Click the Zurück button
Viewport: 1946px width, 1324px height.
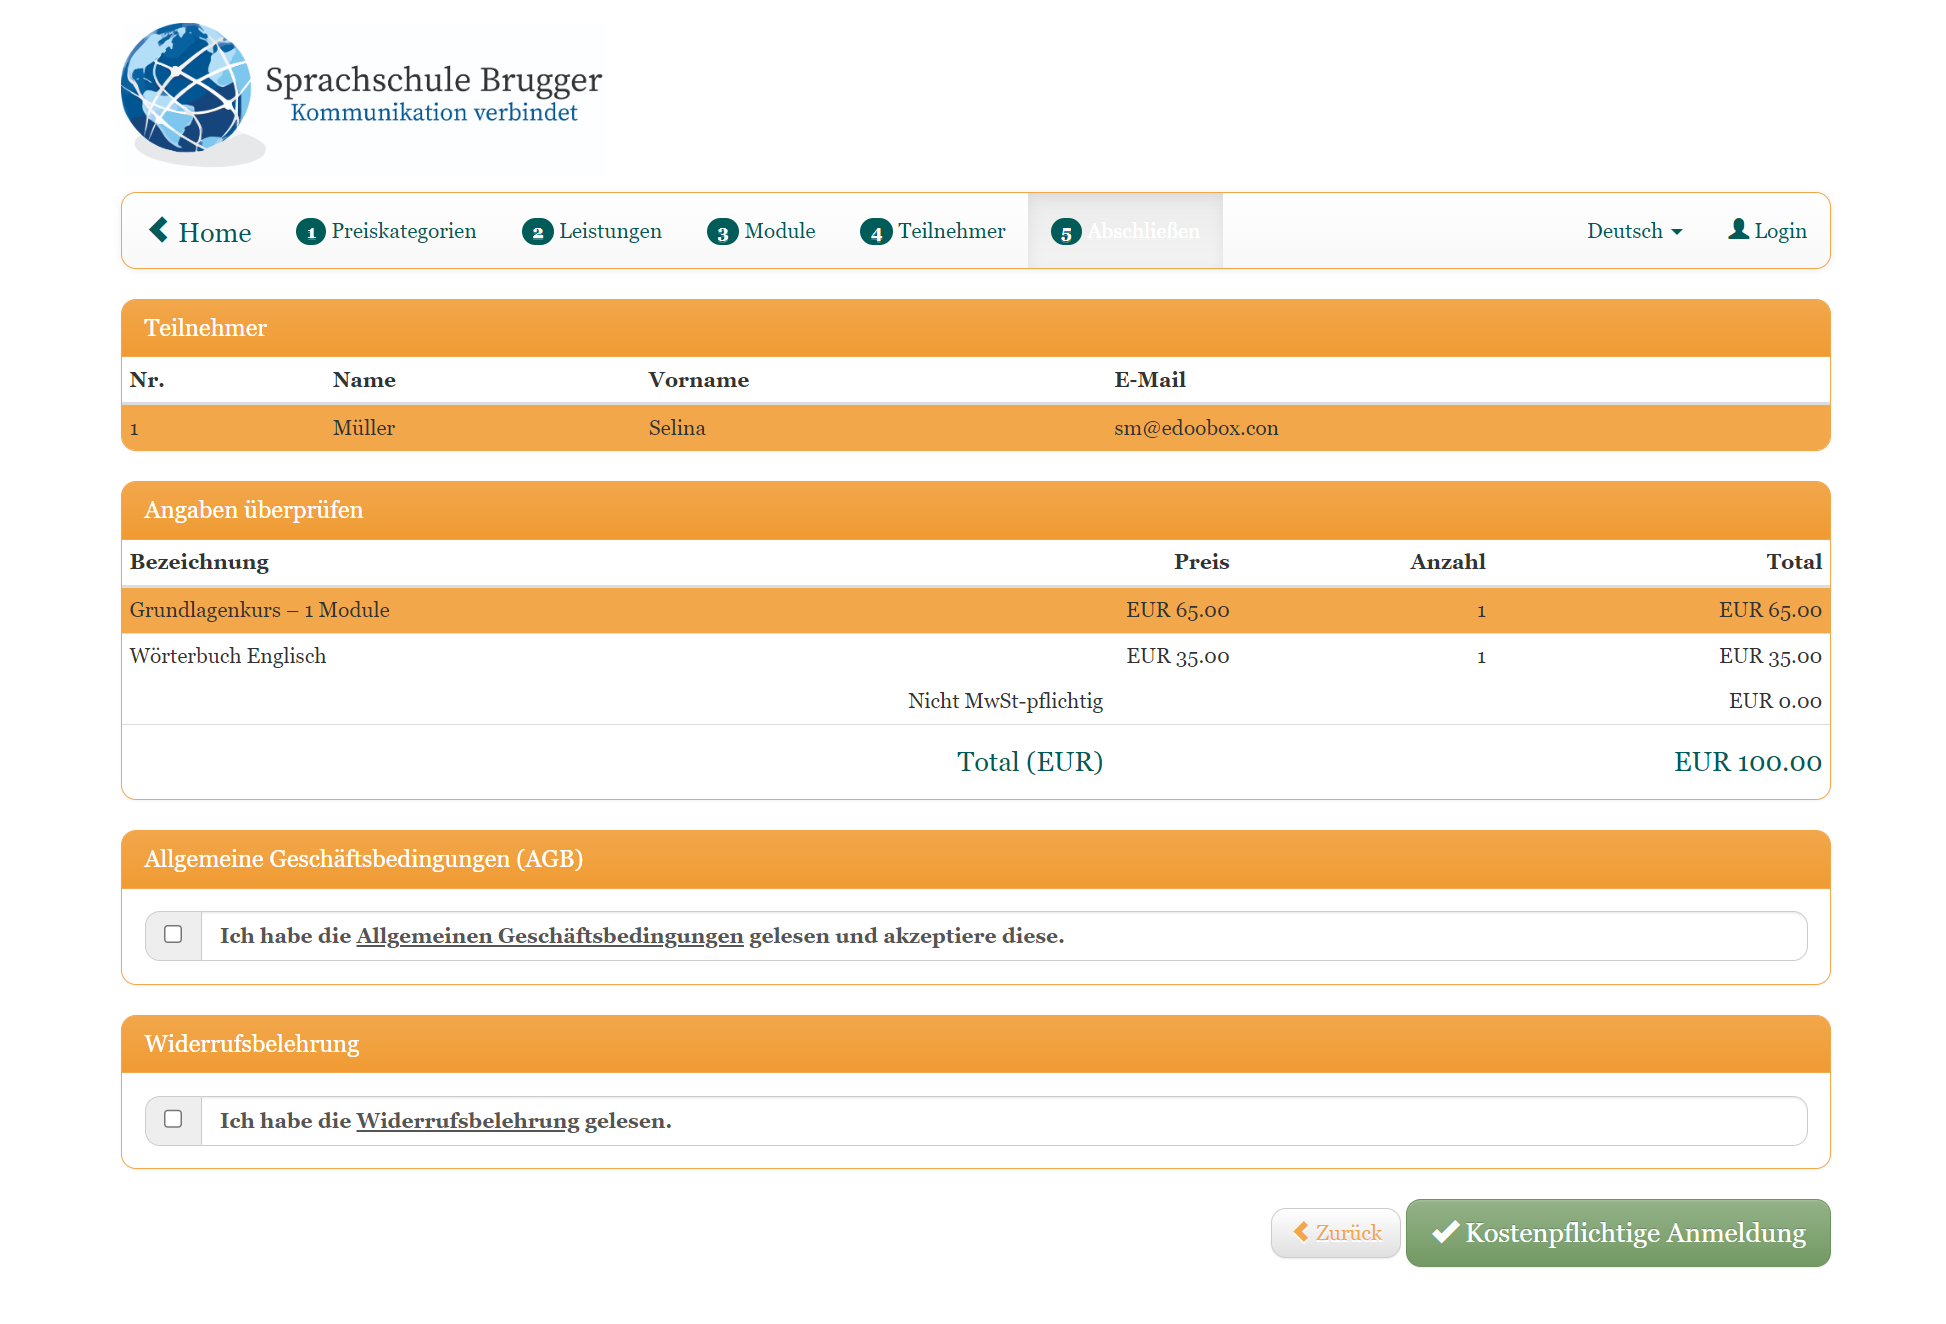pyautogui.click(x=1335, y=1233)
